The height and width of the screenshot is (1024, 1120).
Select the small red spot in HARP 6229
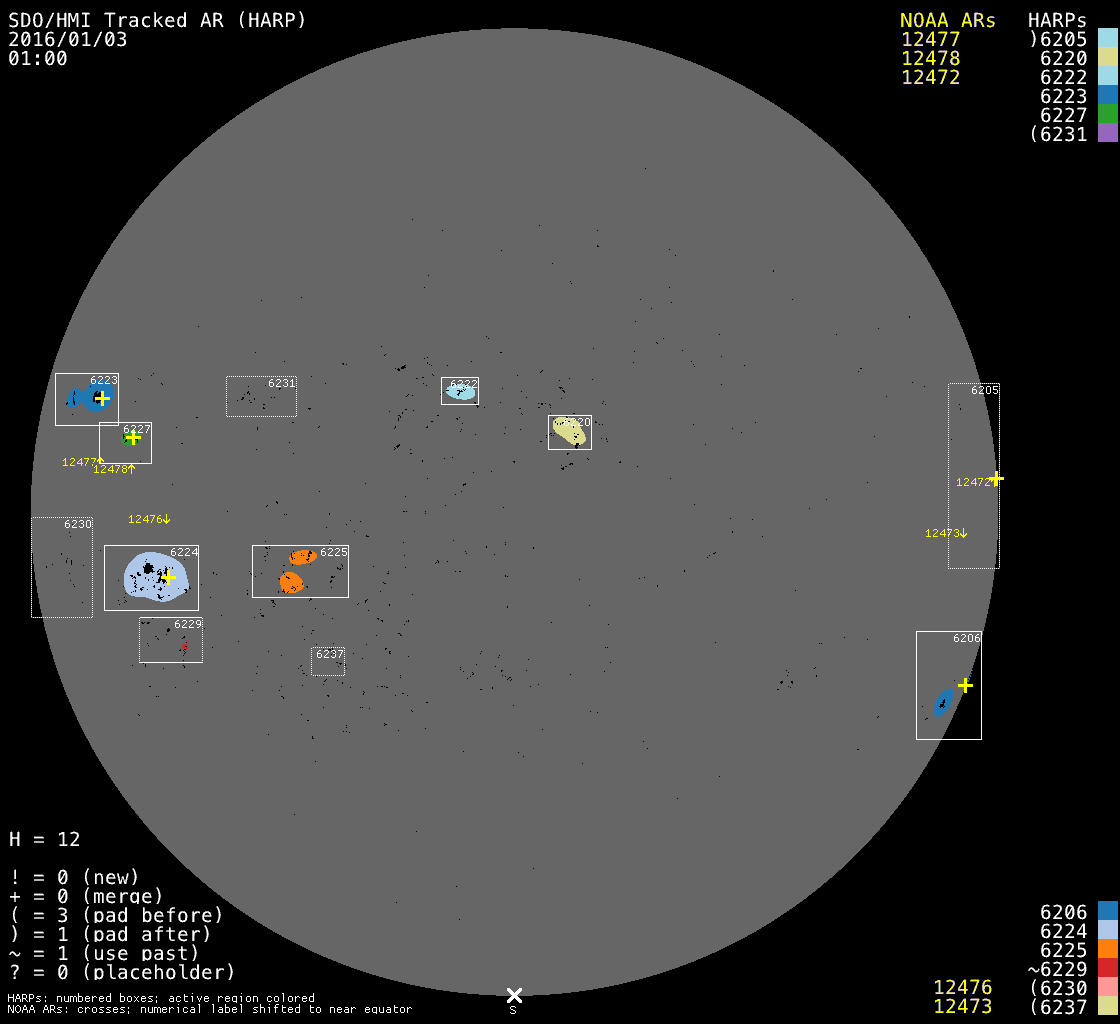coord(185,647)
